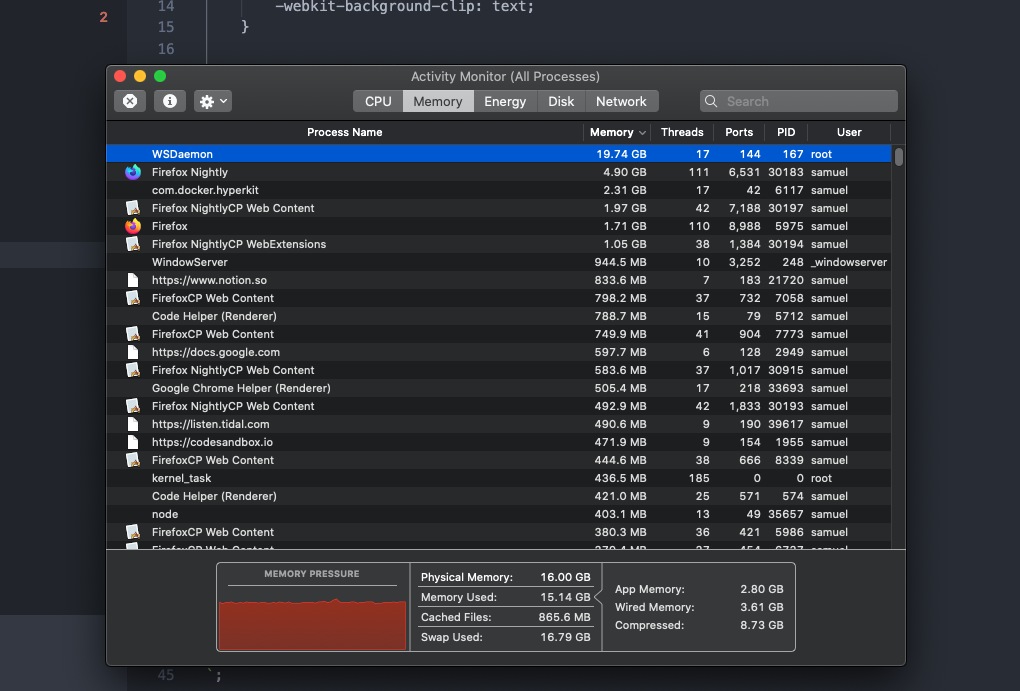Sort by Ports column header

coord(739,132)
